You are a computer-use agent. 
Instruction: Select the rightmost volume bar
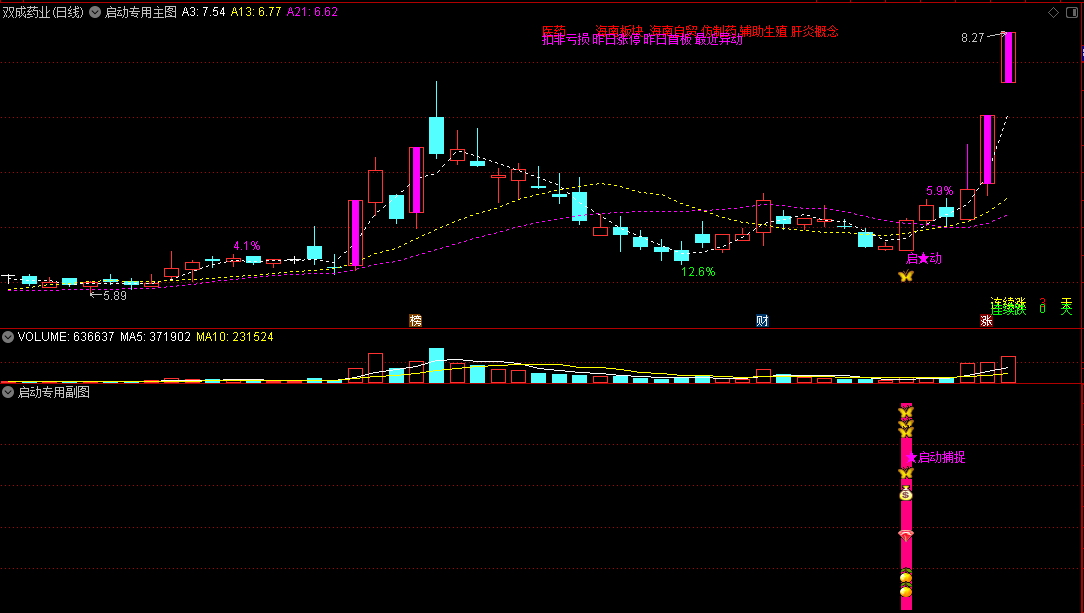tap(1008, 369)
